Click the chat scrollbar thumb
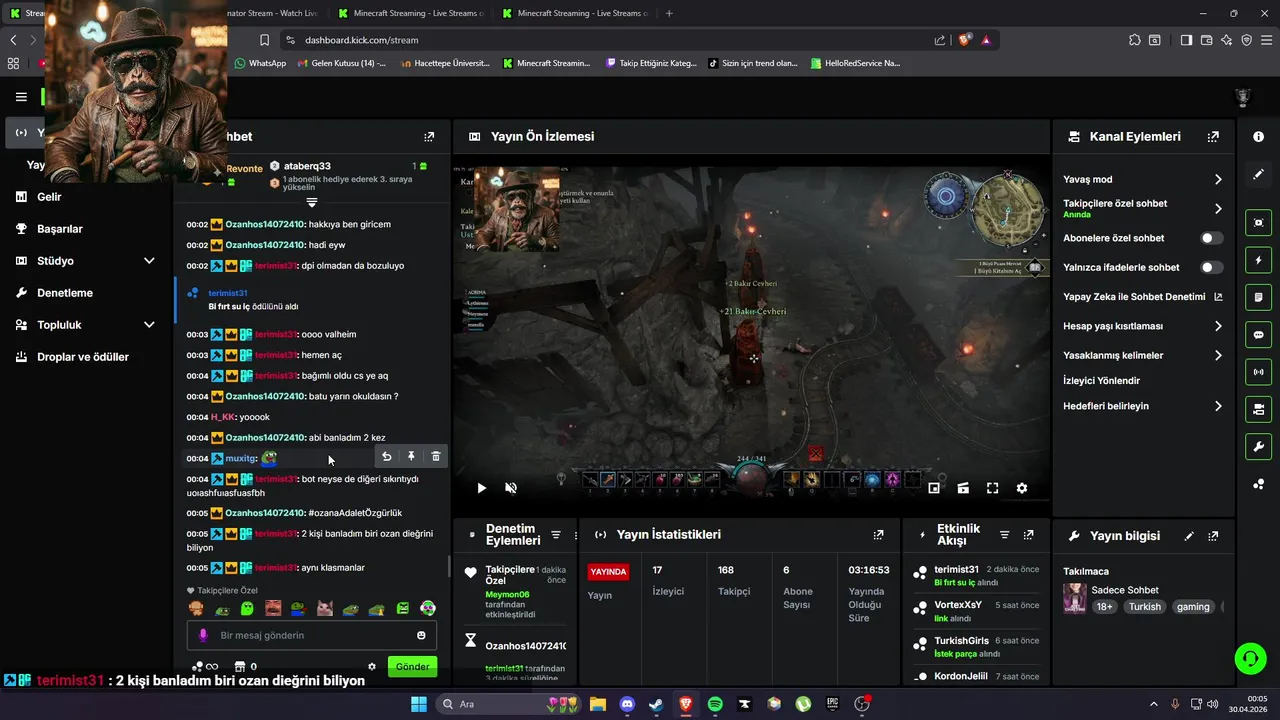Viewport: 1280px width, 720px height. (448, 566)
